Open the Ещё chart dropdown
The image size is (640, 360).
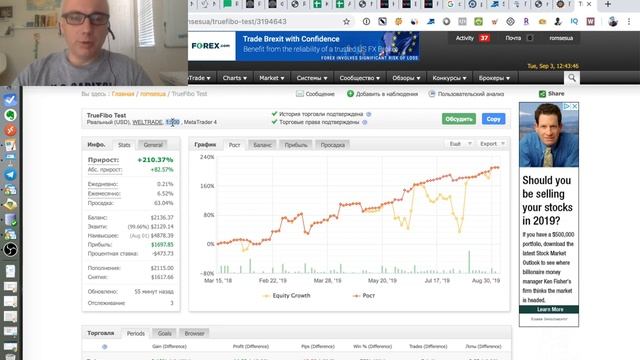pos(460,144)
